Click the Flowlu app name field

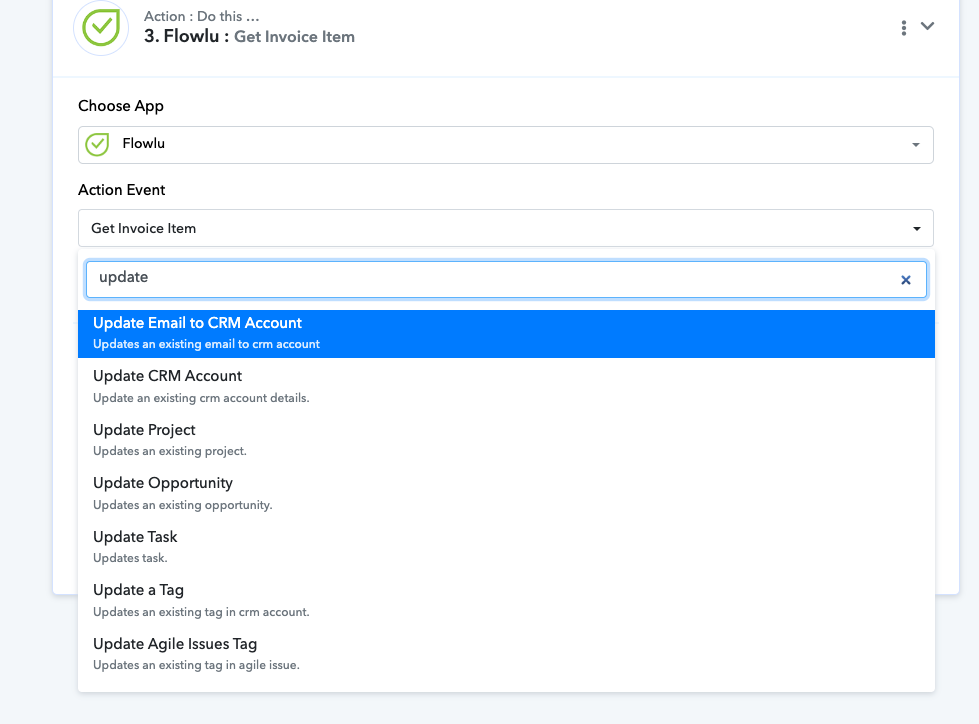point(506,145)
